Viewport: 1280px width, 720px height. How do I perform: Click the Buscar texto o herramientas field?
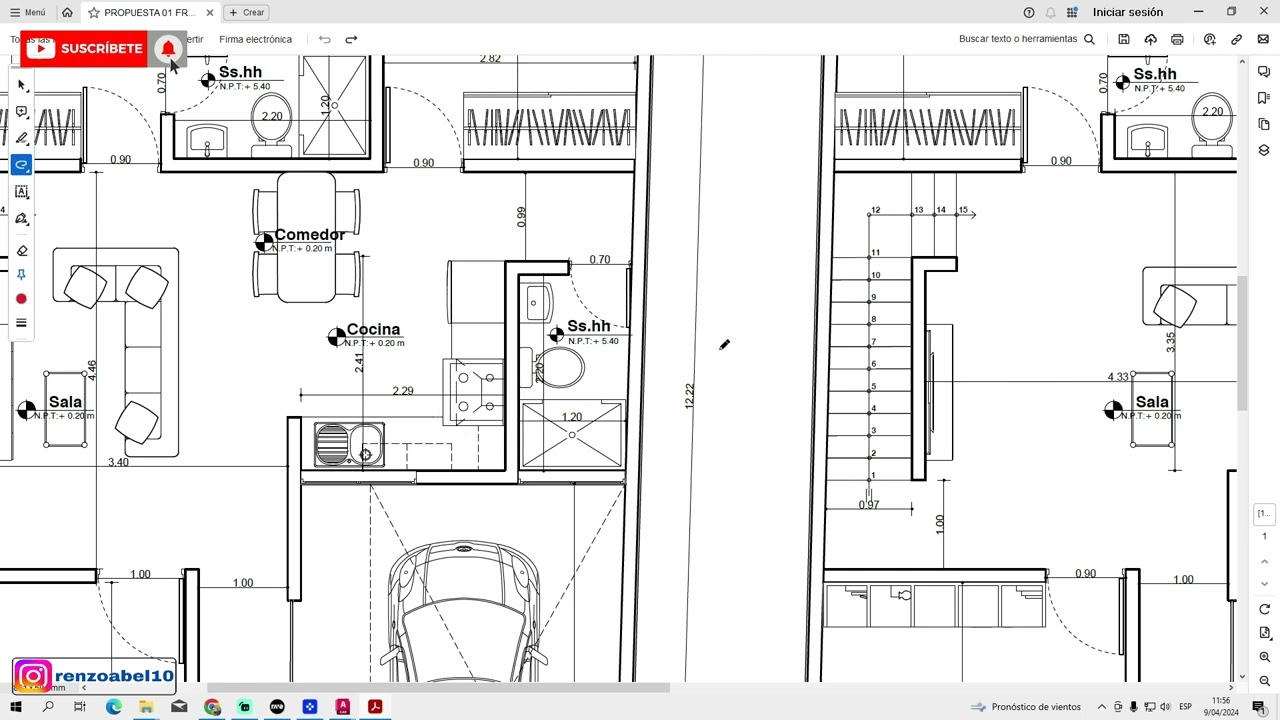coord(1027,39)
